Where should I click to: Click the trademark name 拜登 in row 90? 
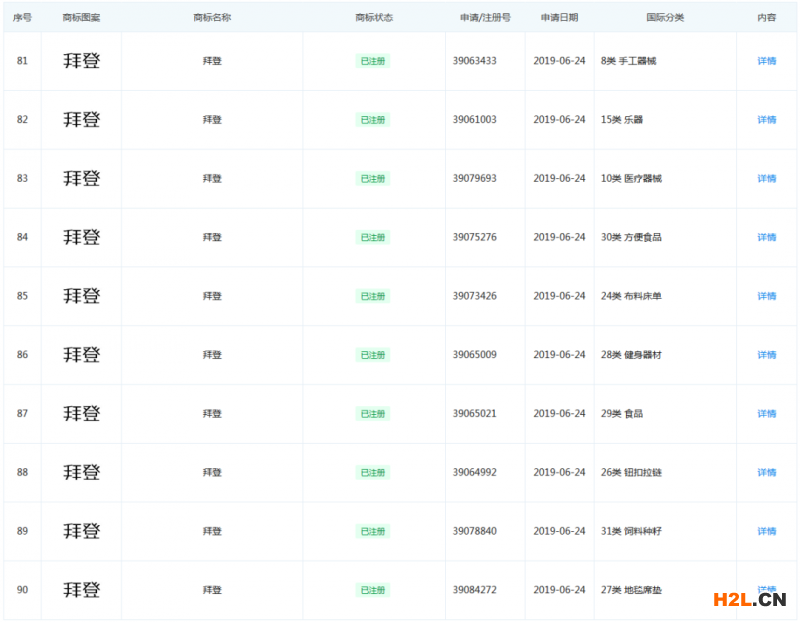pyautogui.click(x=212, y=590)
